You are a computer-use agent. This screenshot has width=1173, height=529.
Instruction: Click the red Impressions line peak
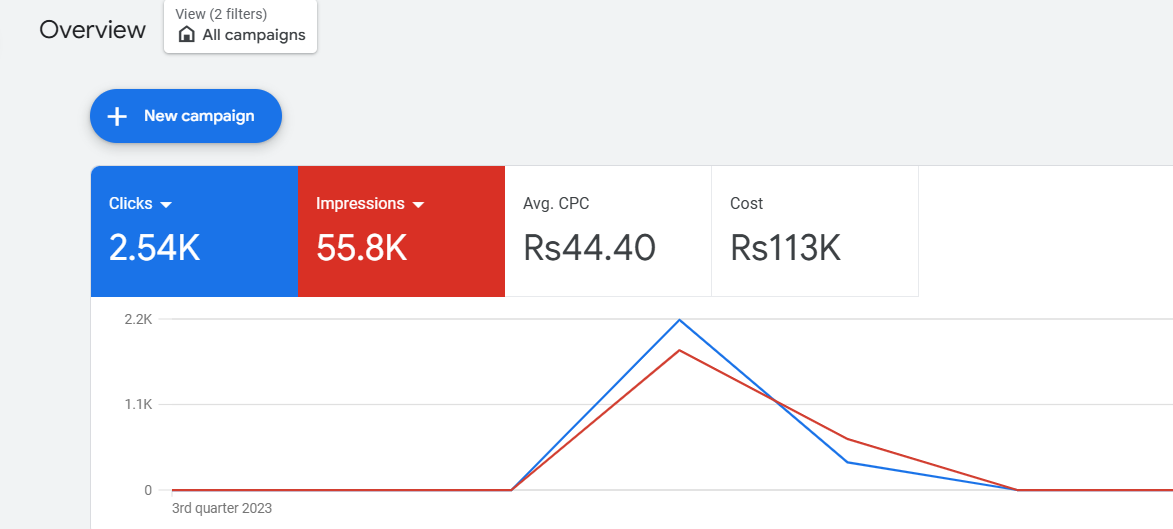(x=680, y=350)
